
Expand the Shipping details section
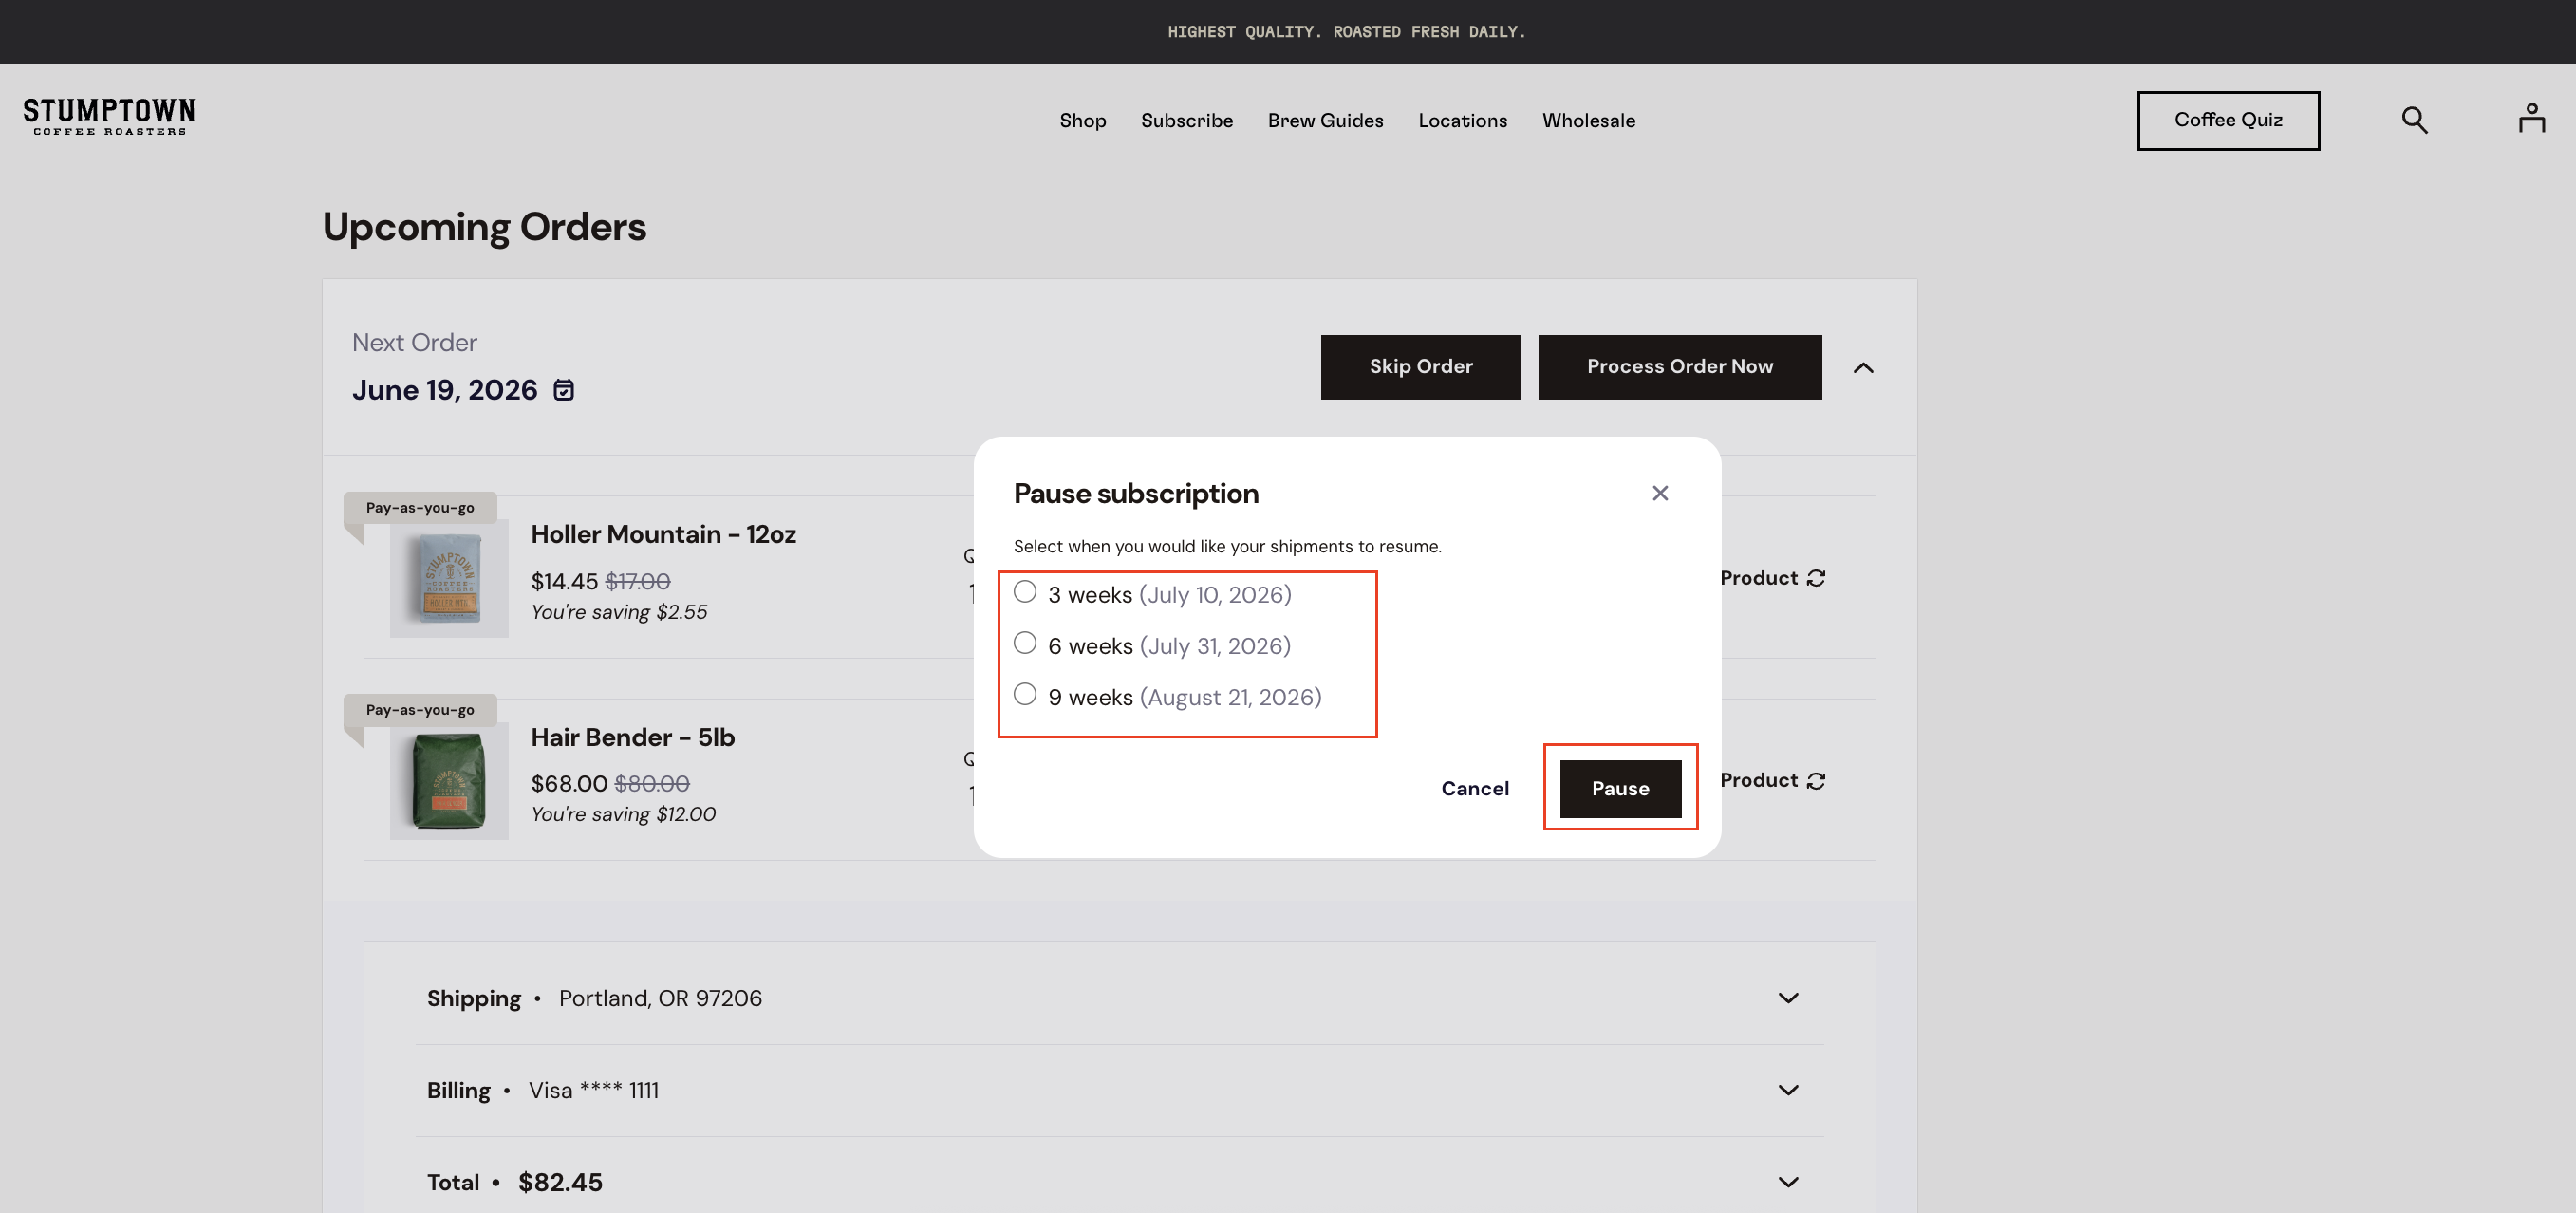(x=1788, y=998)
